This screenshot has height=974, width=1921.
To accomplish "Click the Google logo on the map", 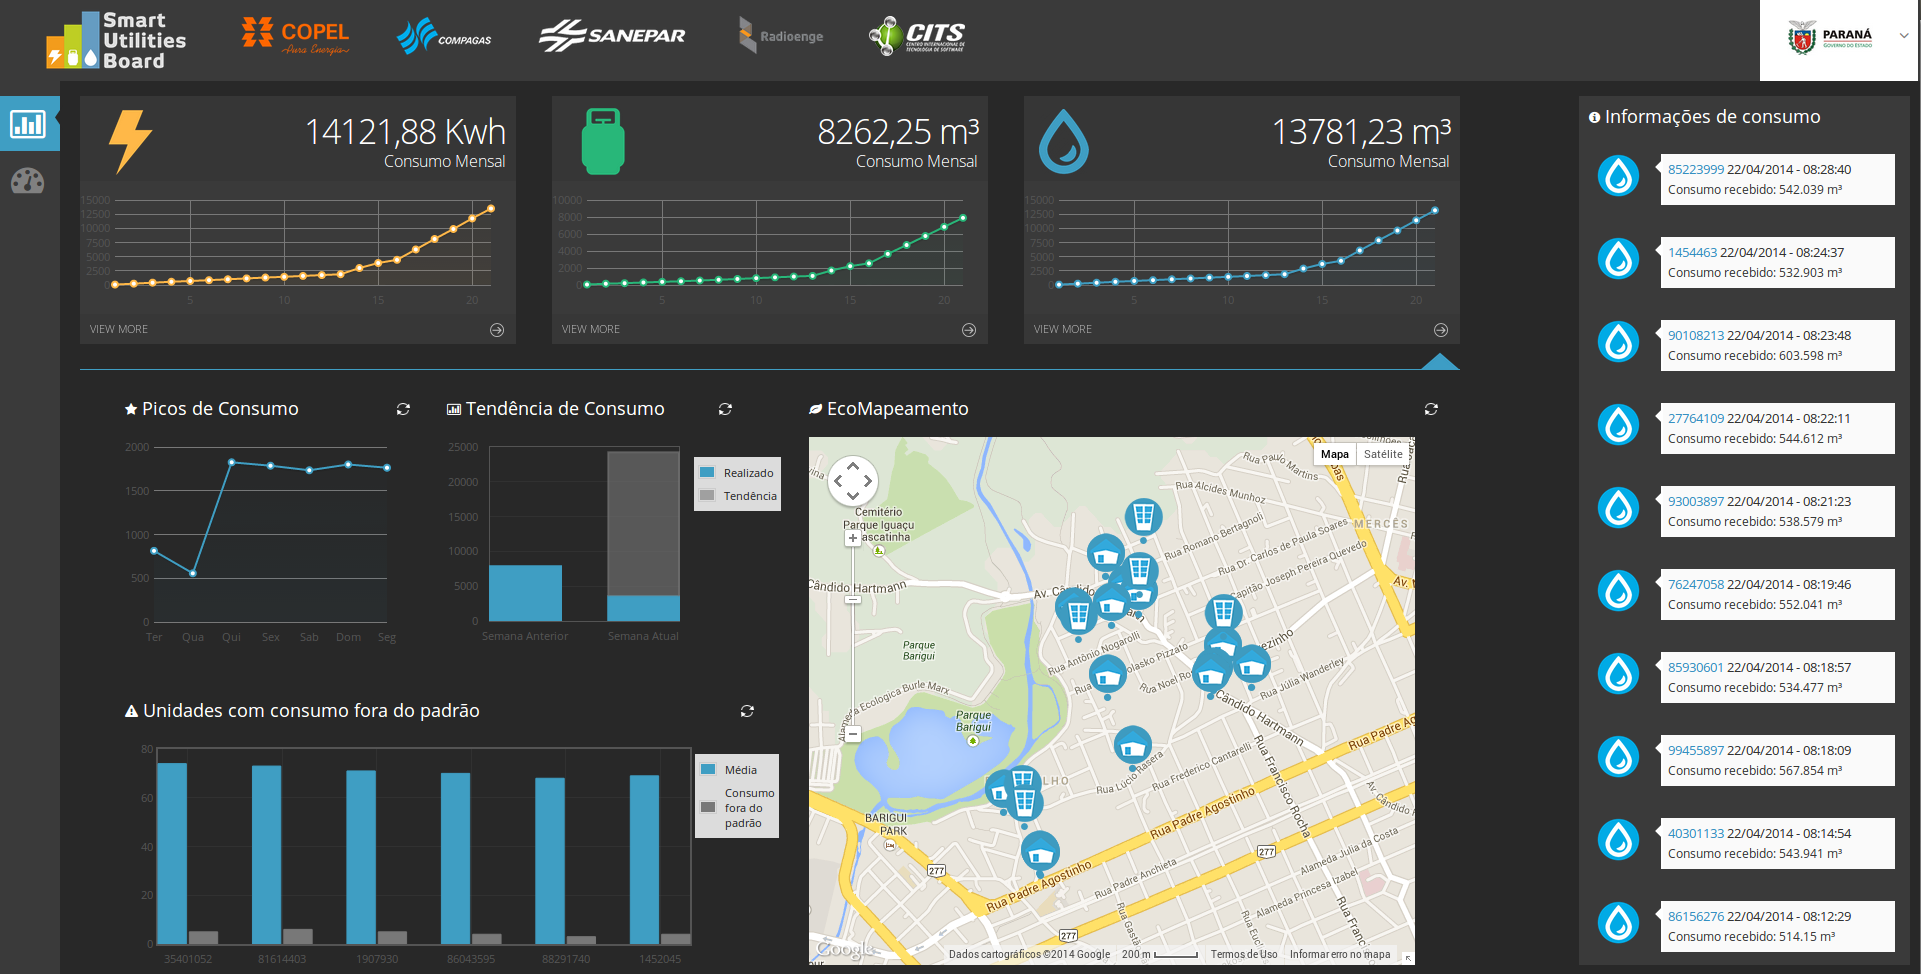I will tap(845, 948).
